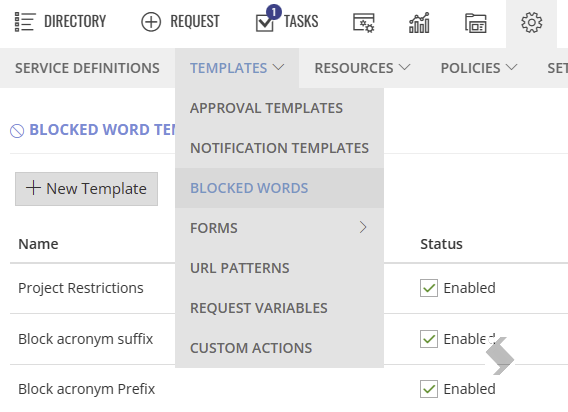Click the New Template button
Image resolution: width=568 pixels, height=412 pixels.
coord(86,189)
